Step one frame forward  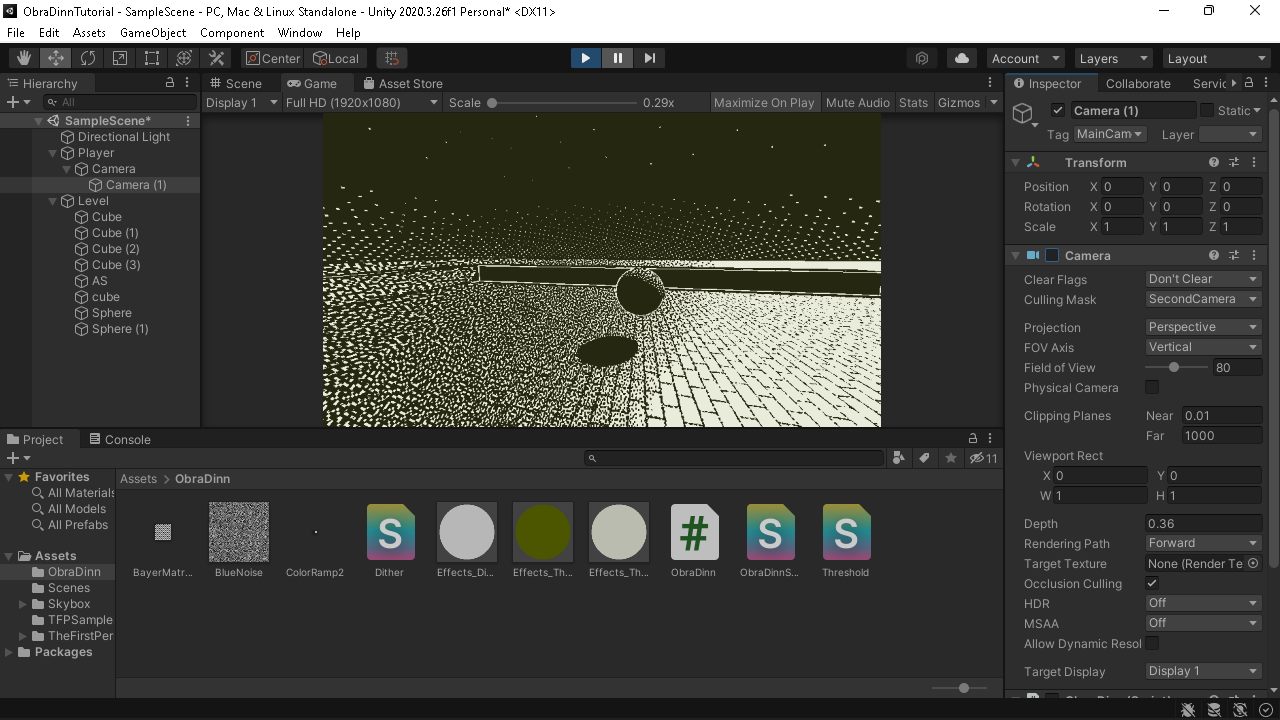(x=650, y=58)
